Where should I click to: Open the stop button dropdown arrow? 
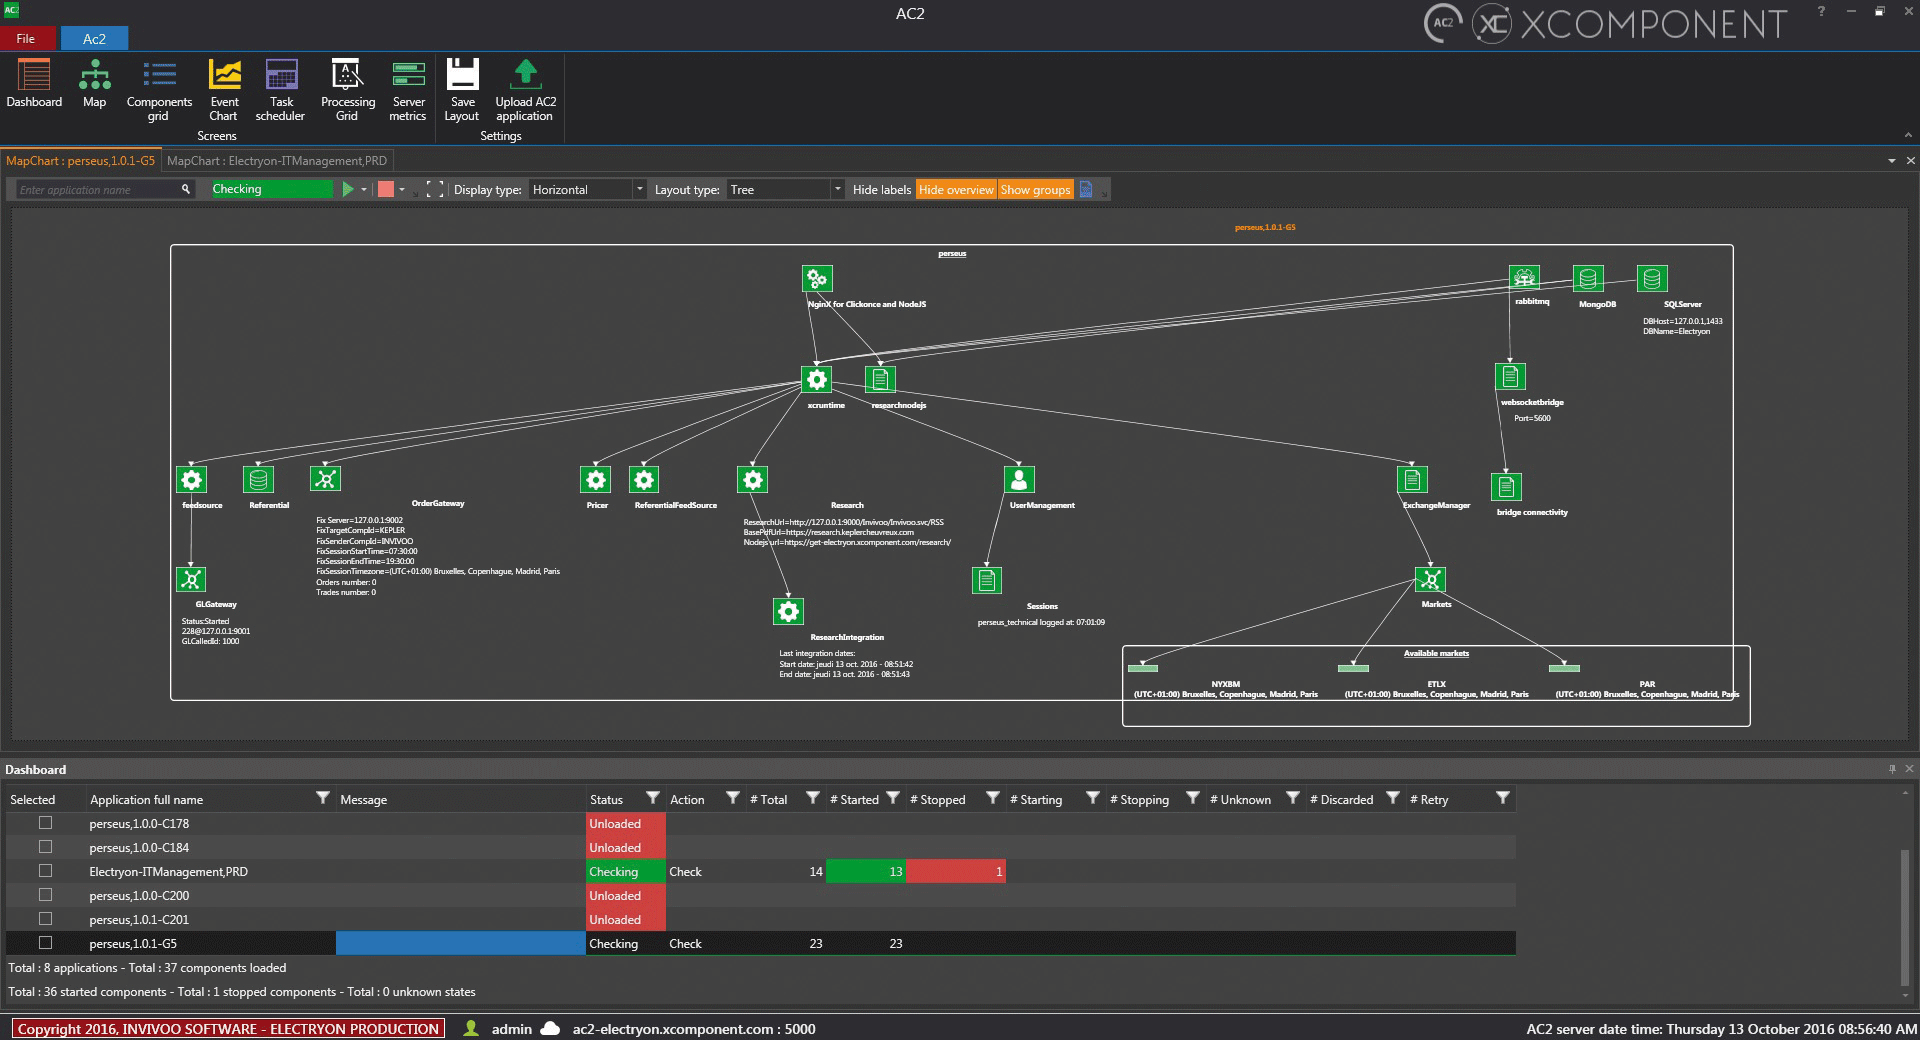(402, 189)
